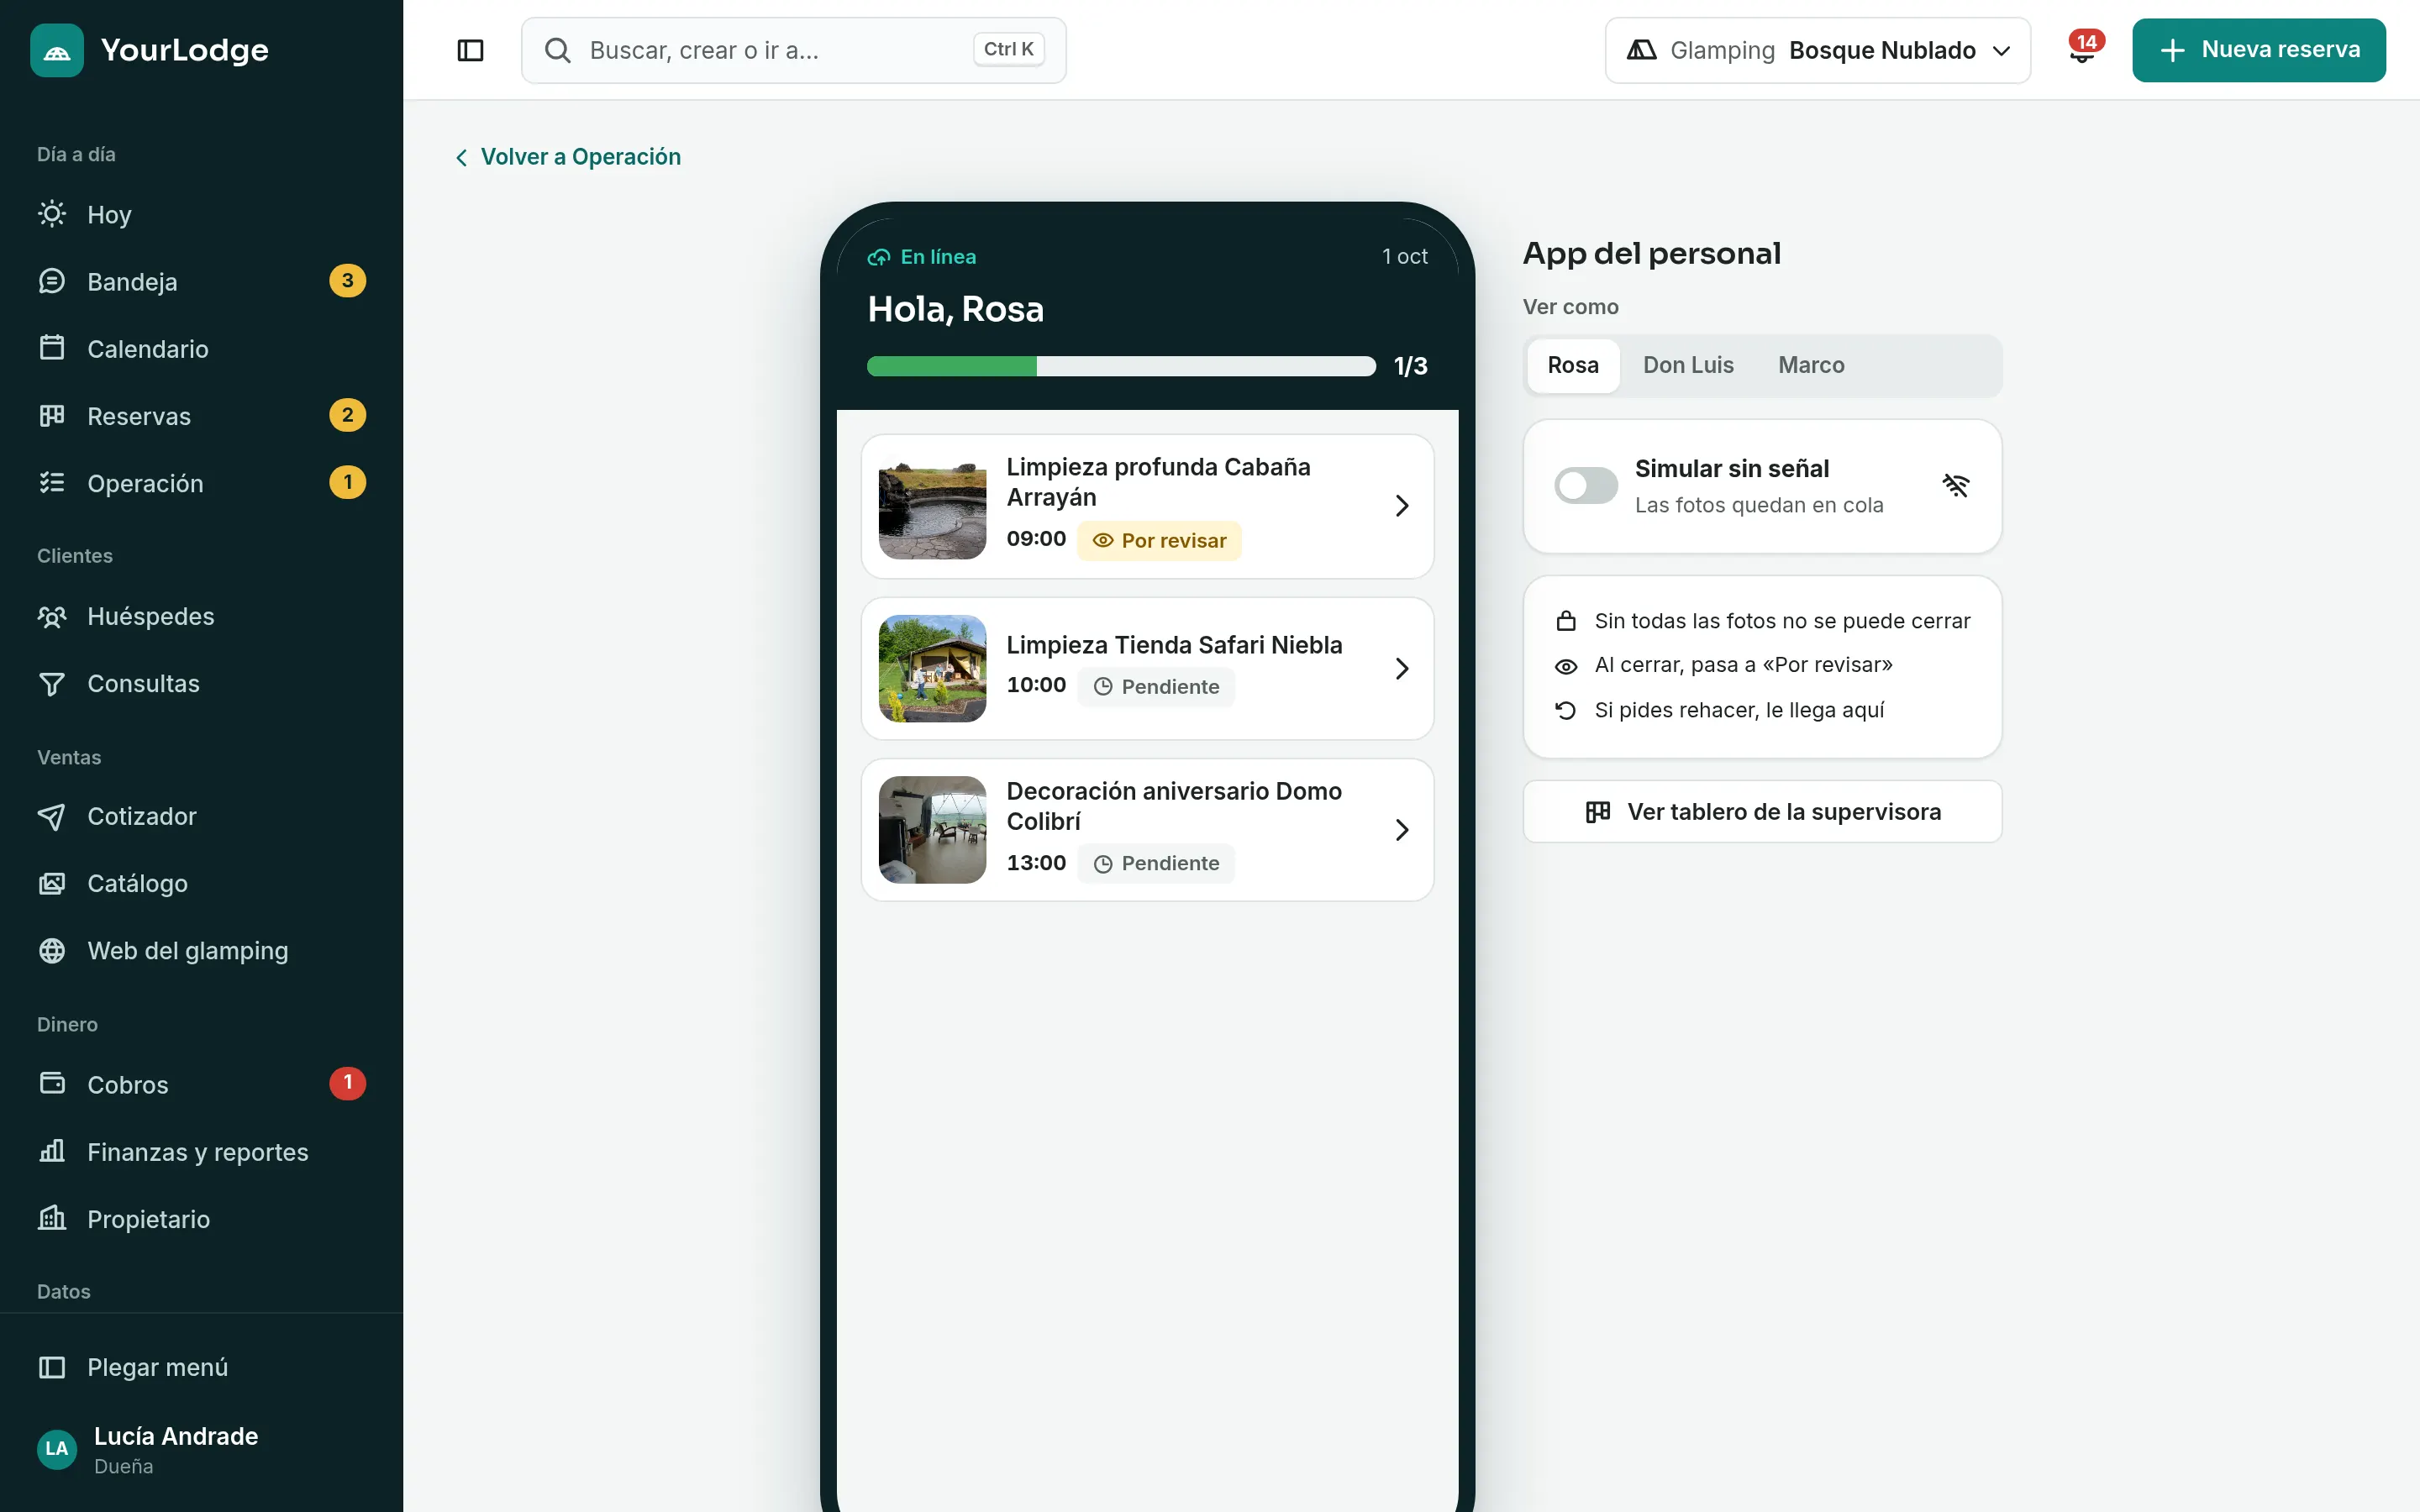The width and height of the screenshot is (2420, 1512).
Task: Click the Hoy sun icon in the sidebar
Action: click(52, 214)
